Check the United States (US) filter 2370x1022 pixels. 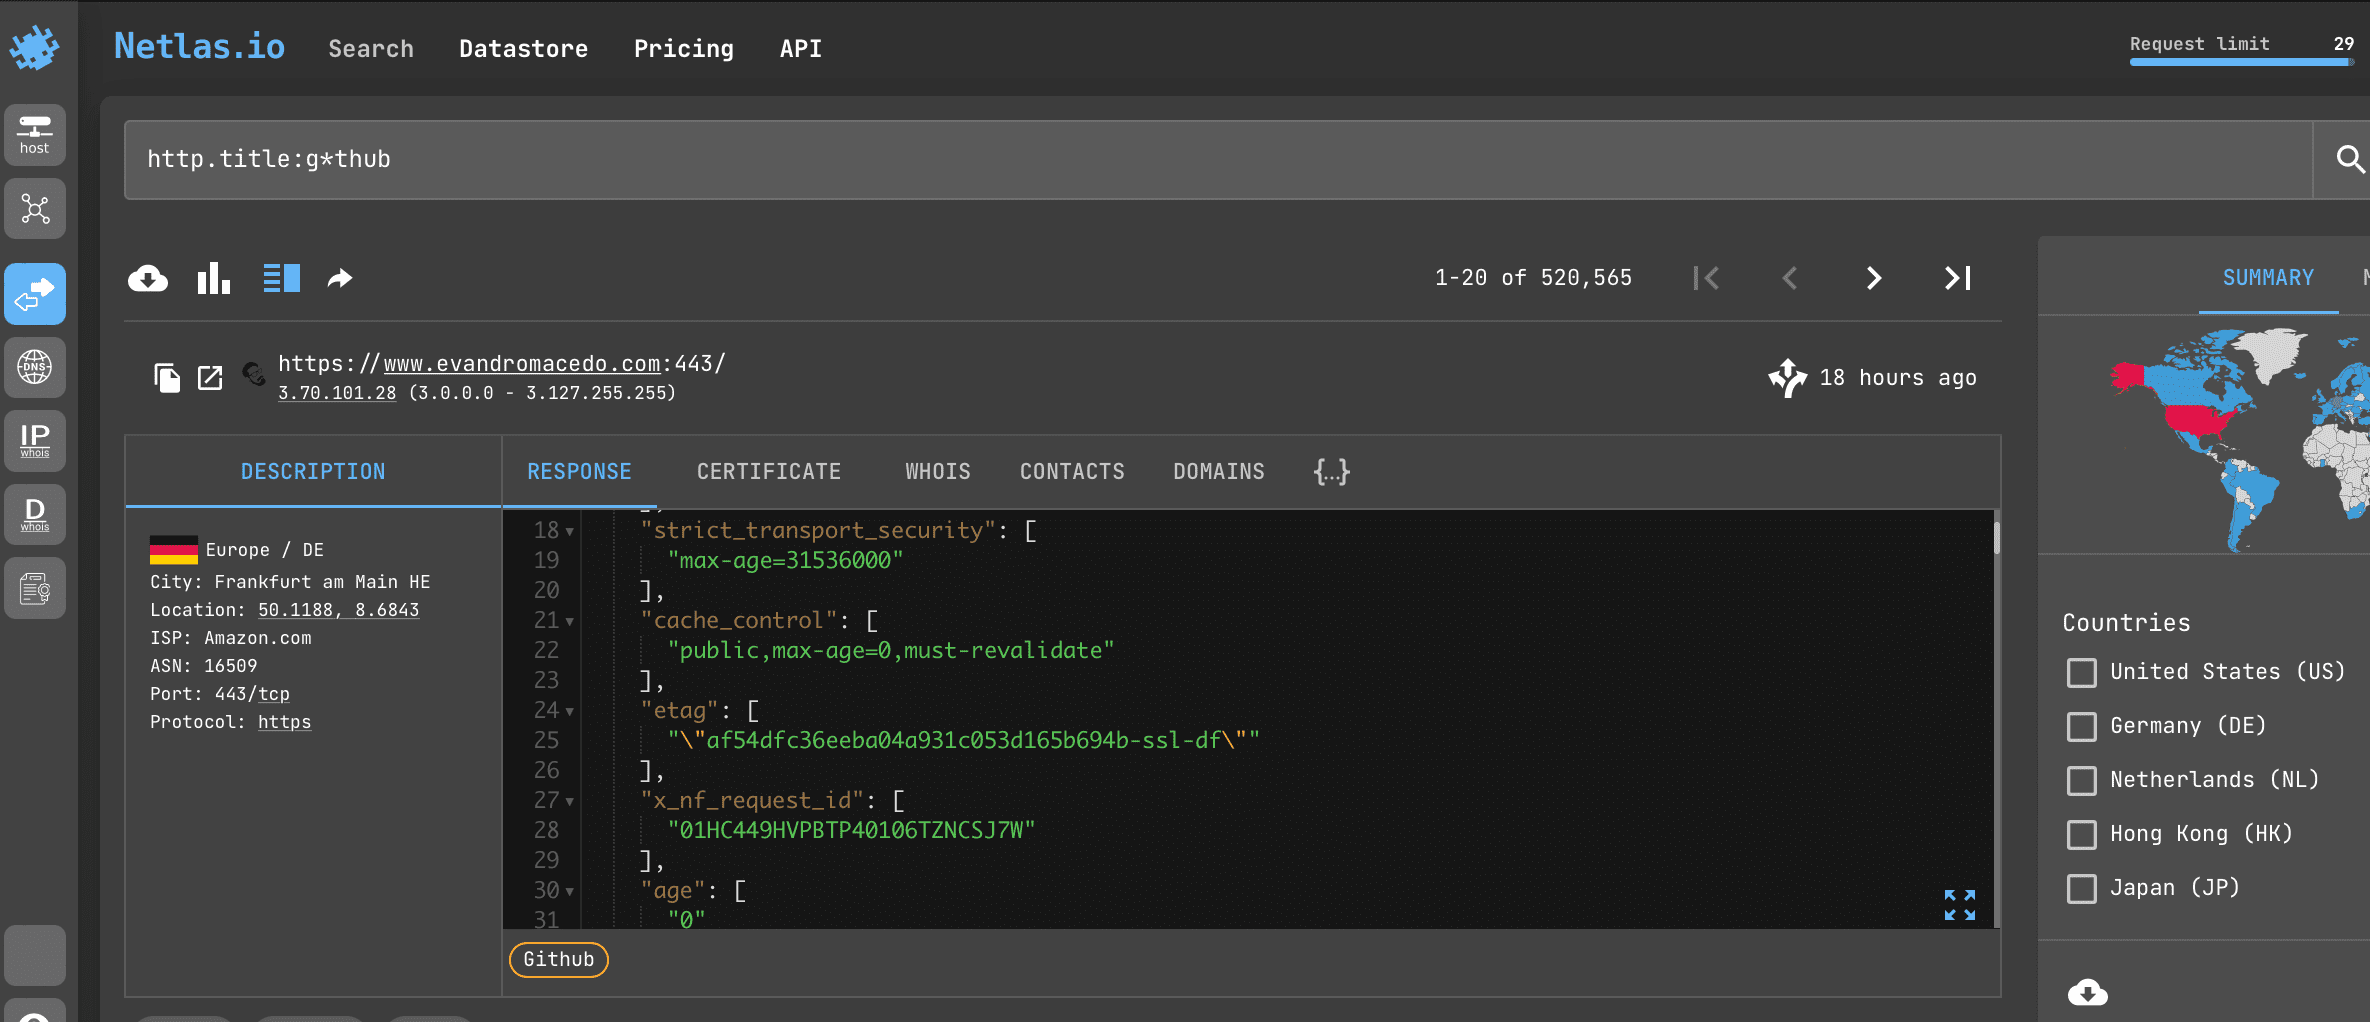(2082, 673)
